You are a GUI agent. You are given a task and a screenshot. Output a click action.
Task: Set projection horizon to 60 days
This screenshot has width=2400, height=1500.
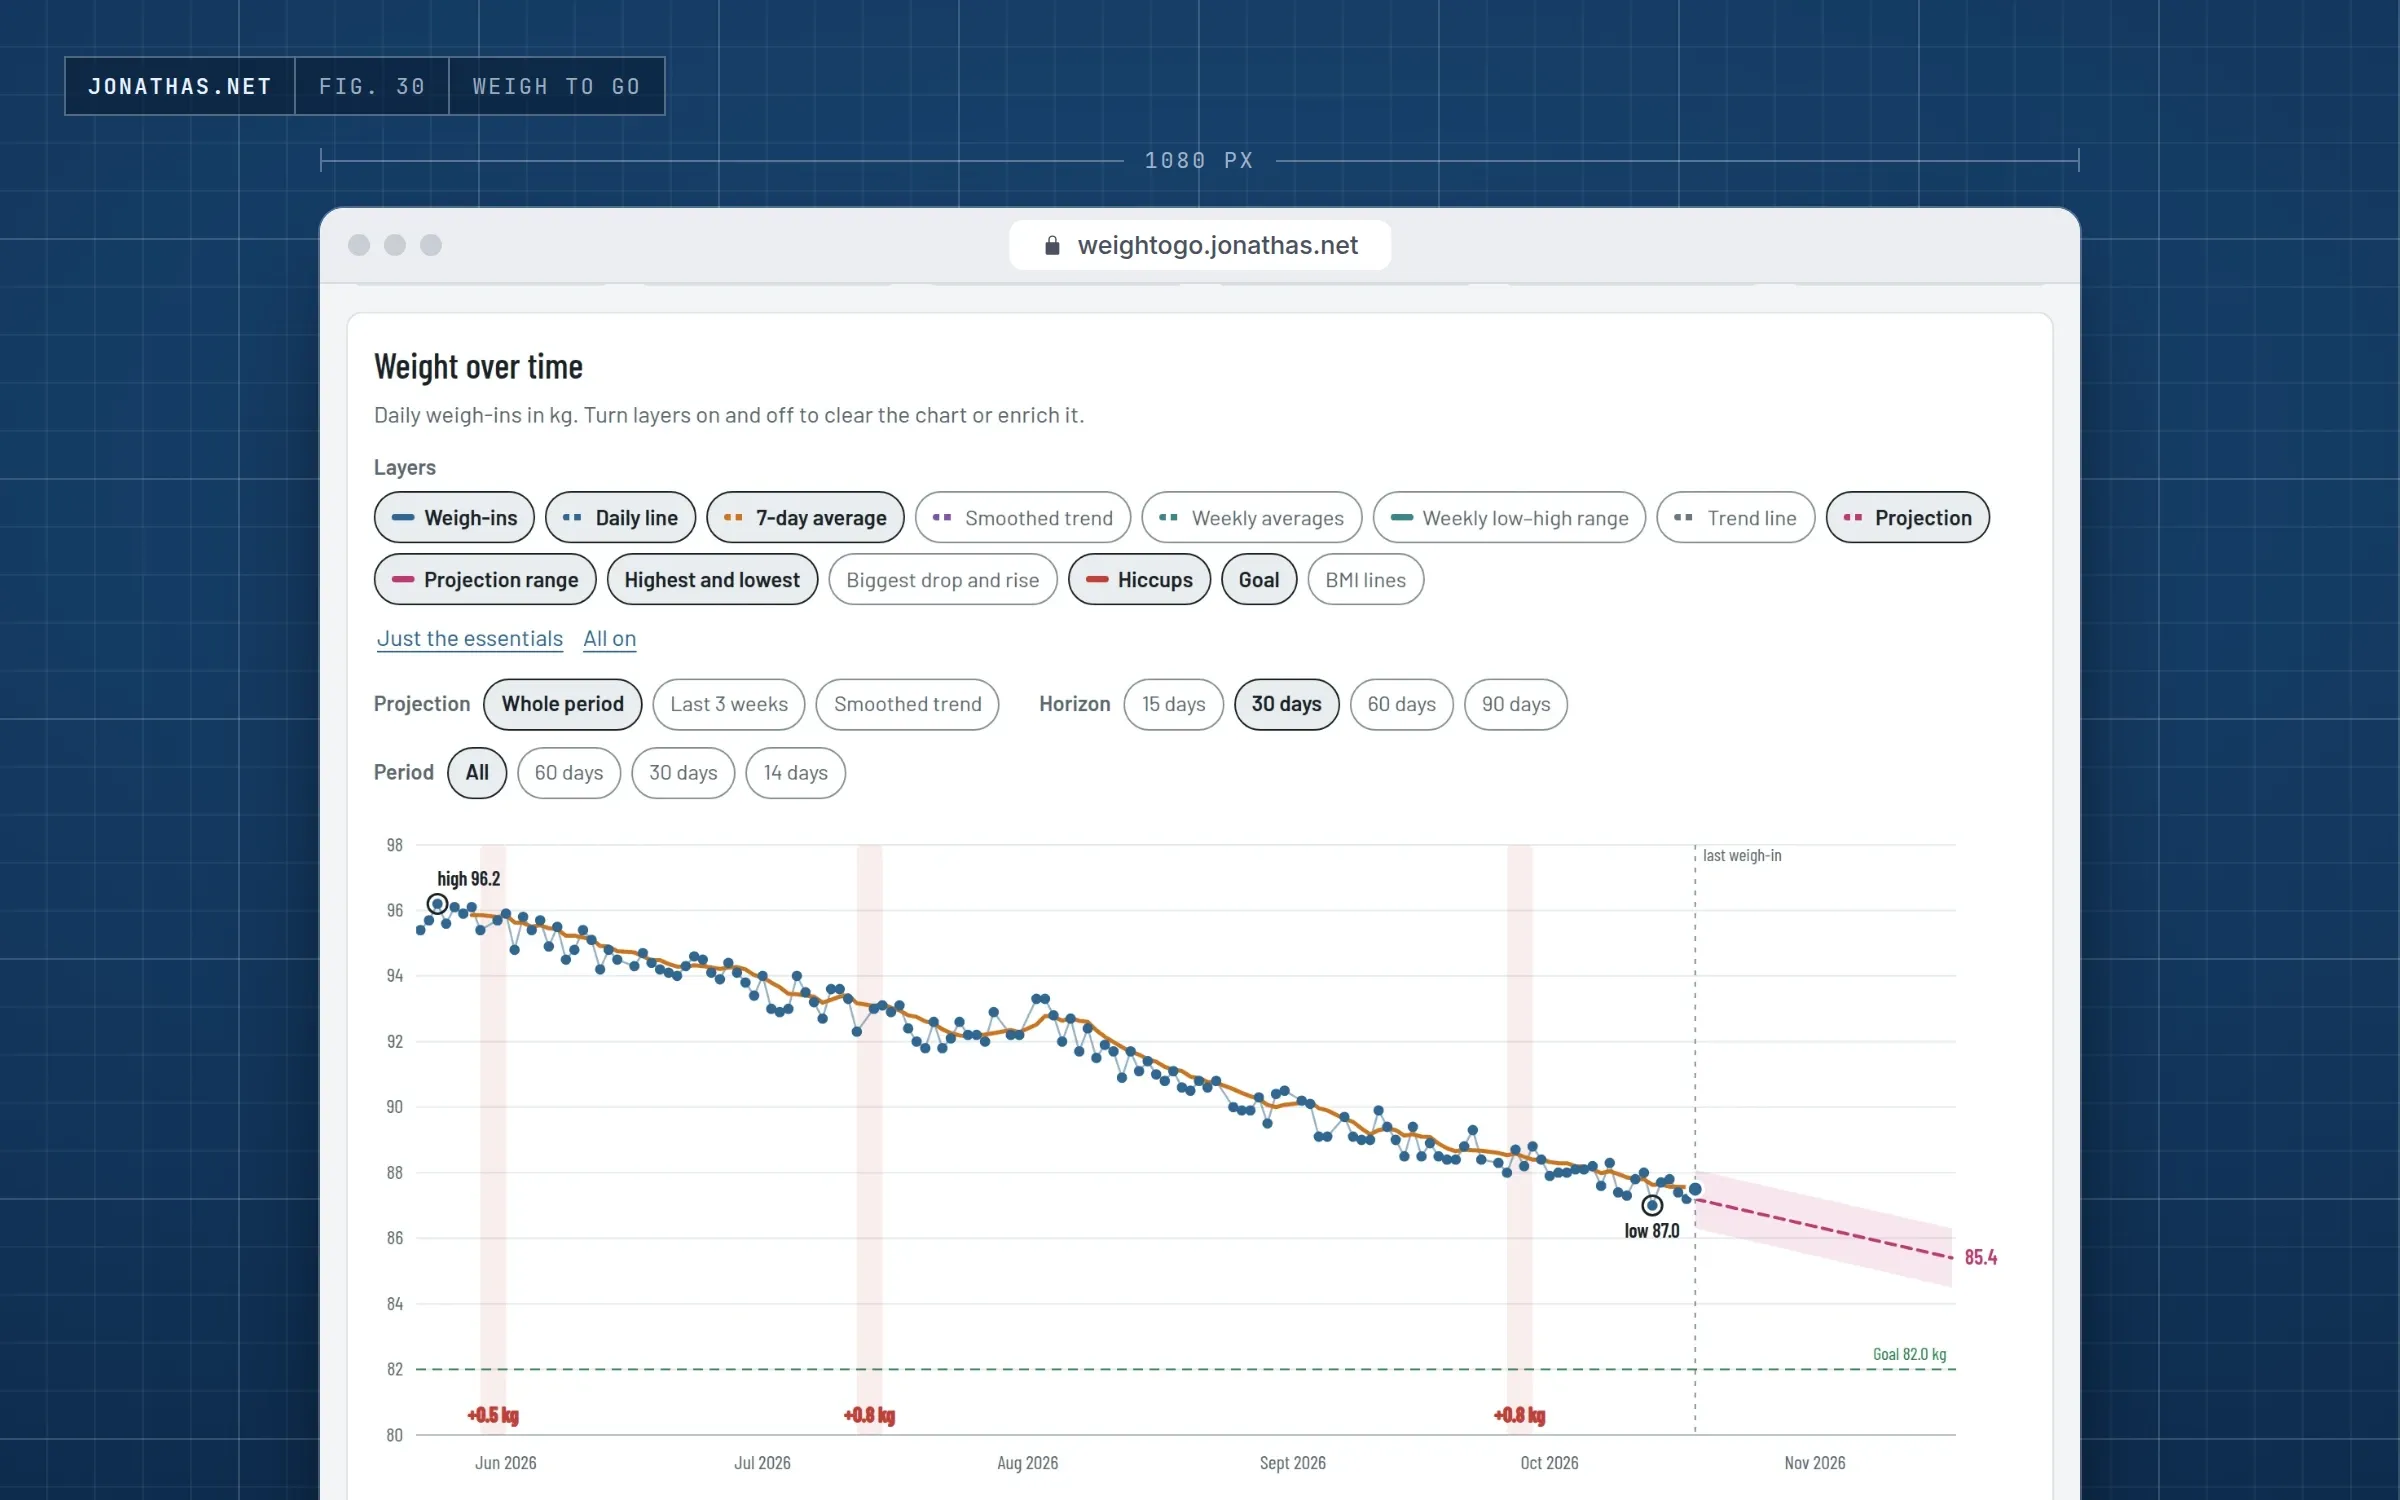[x=1401, y=704]
